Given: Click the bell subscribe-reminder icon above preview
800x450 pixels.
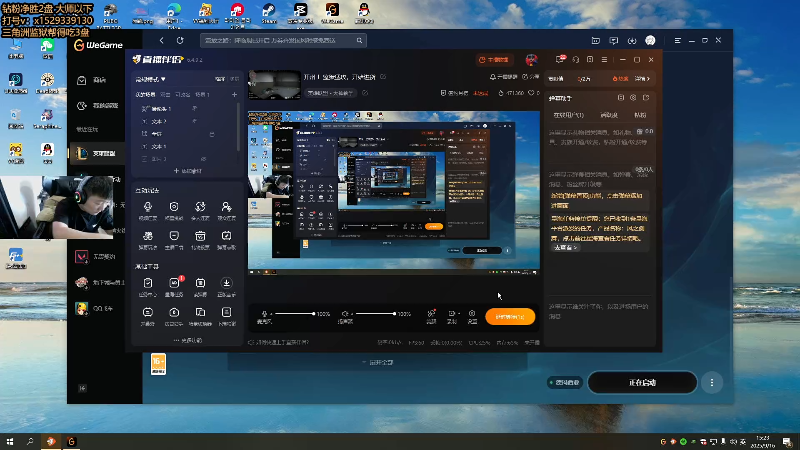Looking at the screenshot, I should 492,77.
